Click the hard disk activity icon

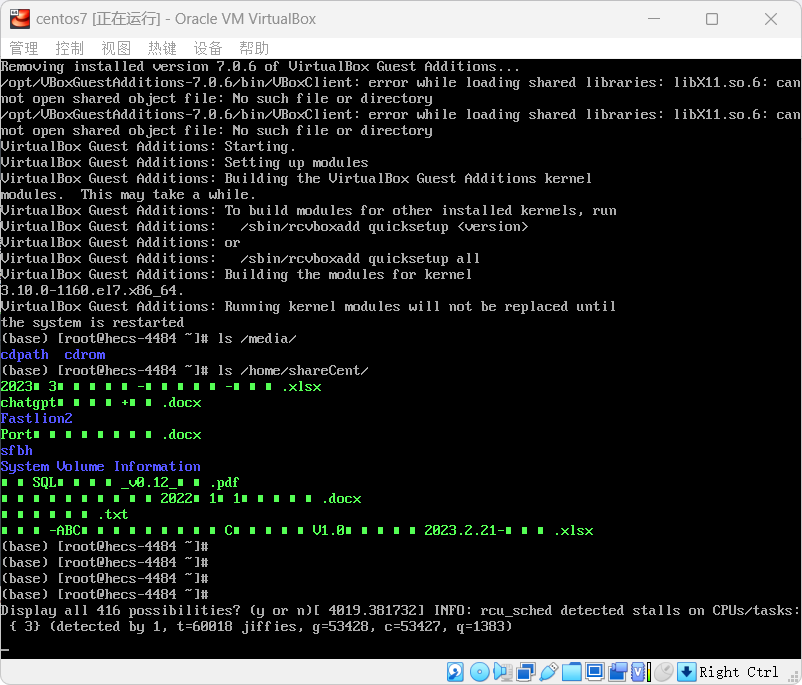pyautogui.click(x=455, y=672)
